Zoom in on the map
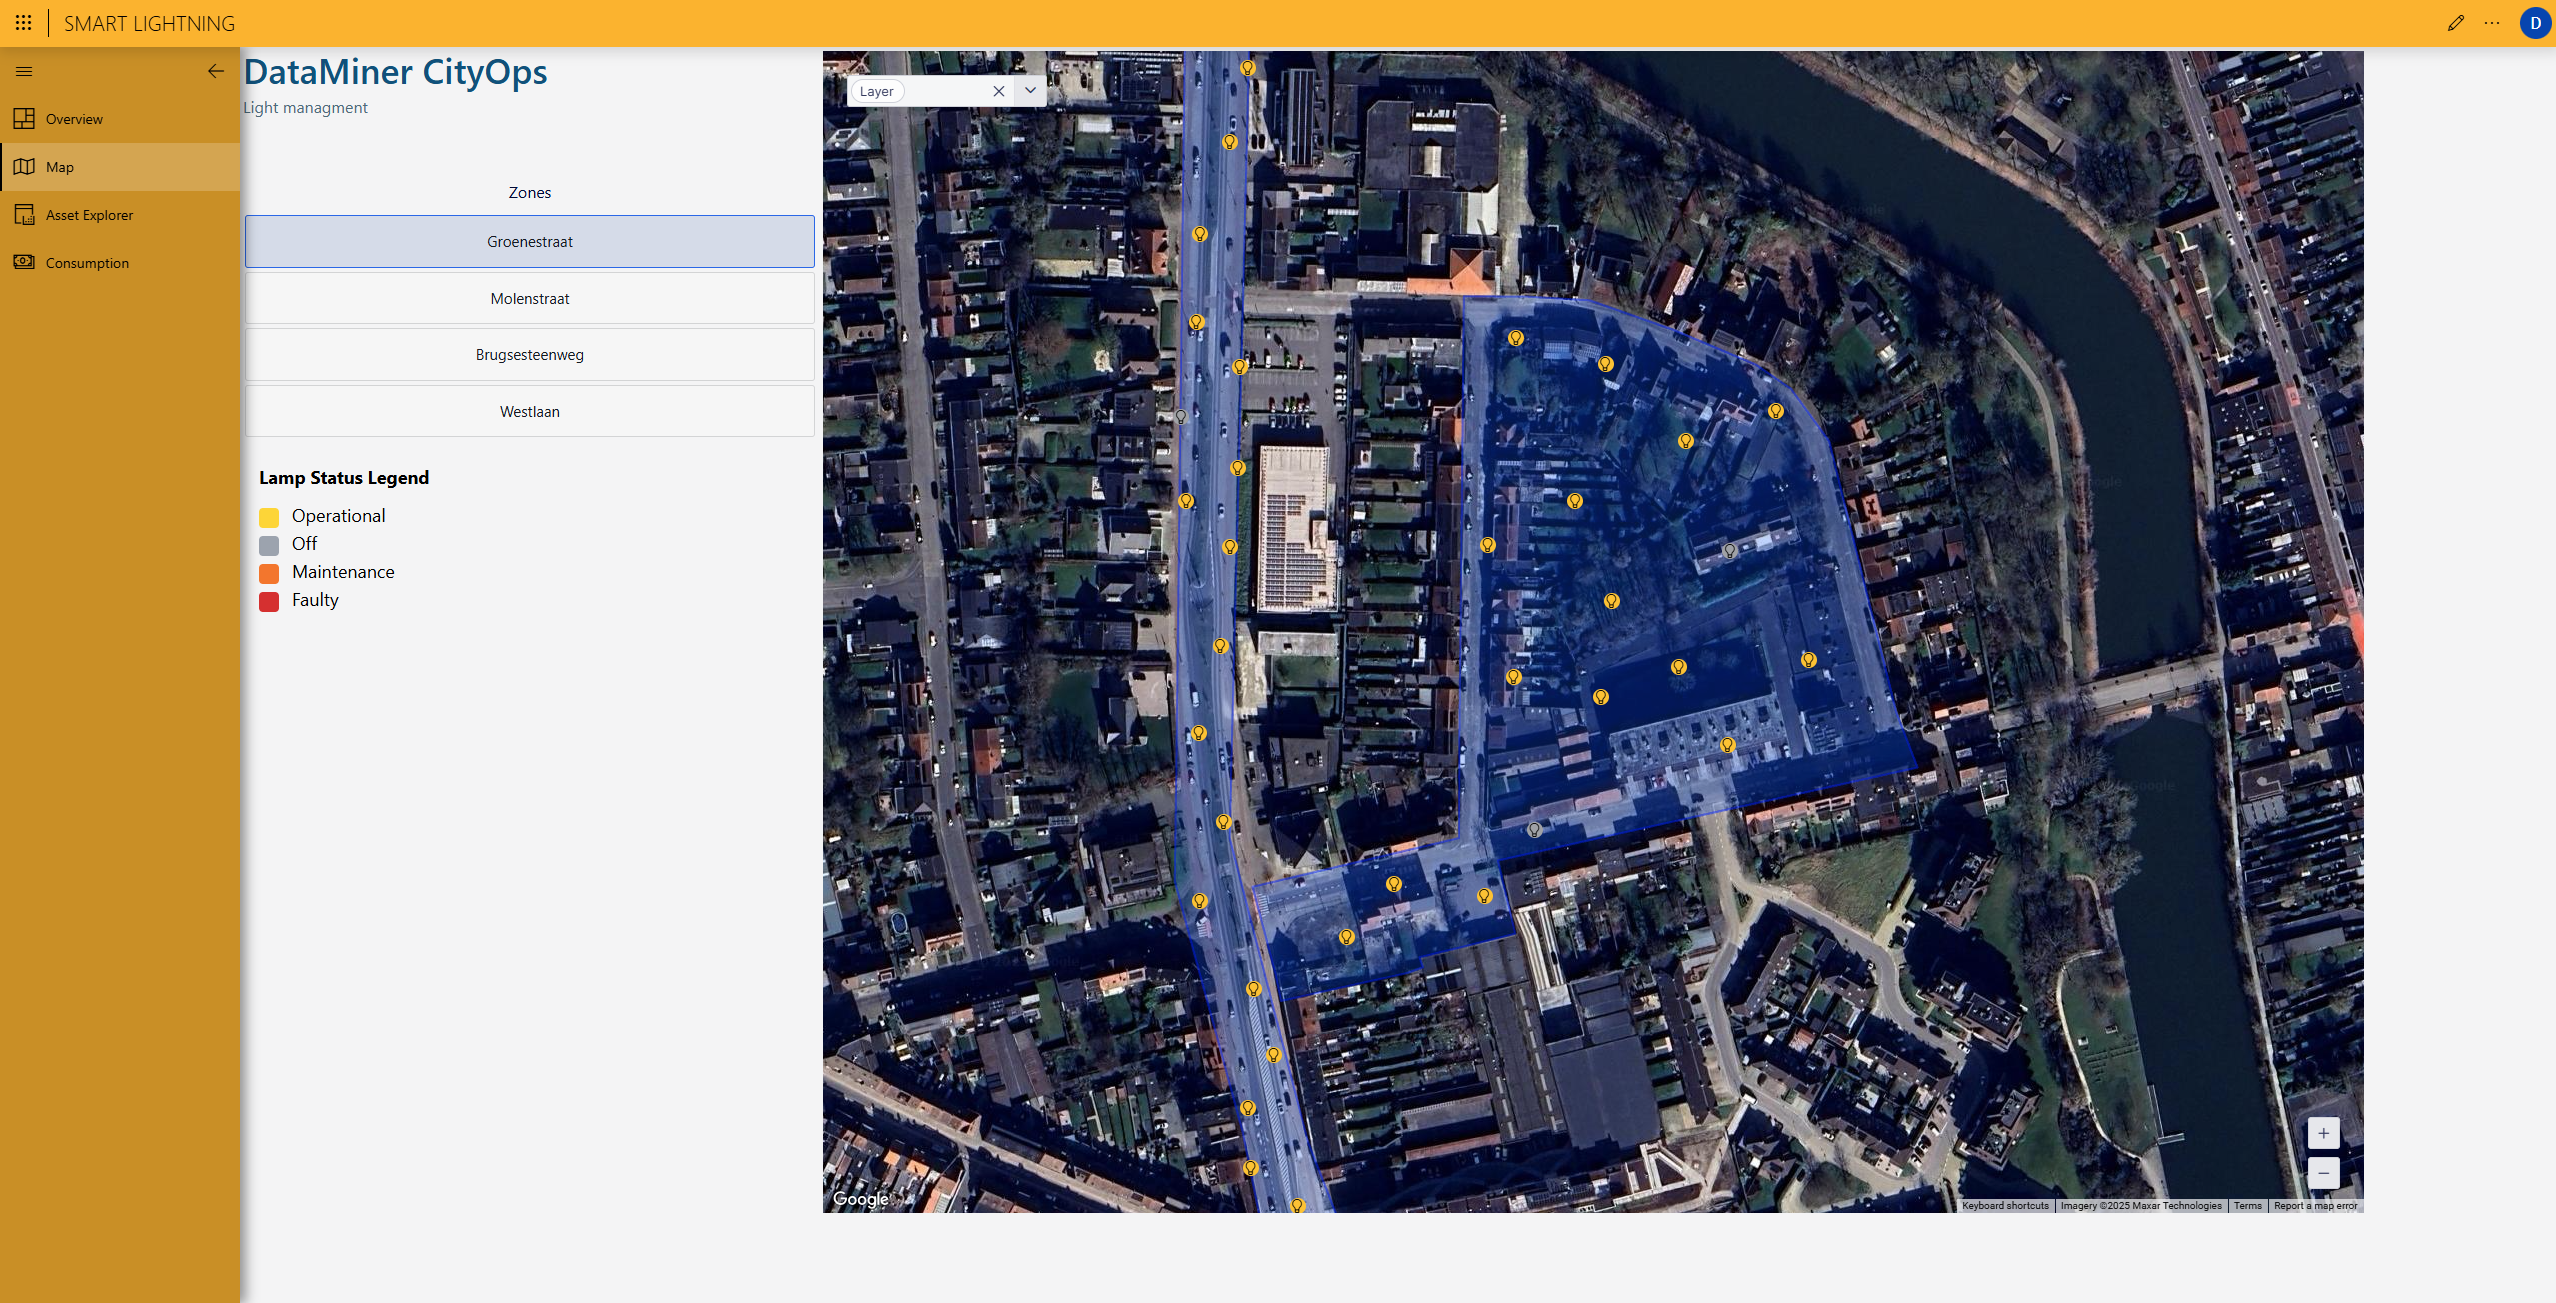Viewport: 2556px width, 1303px height. point(2323,1133)
